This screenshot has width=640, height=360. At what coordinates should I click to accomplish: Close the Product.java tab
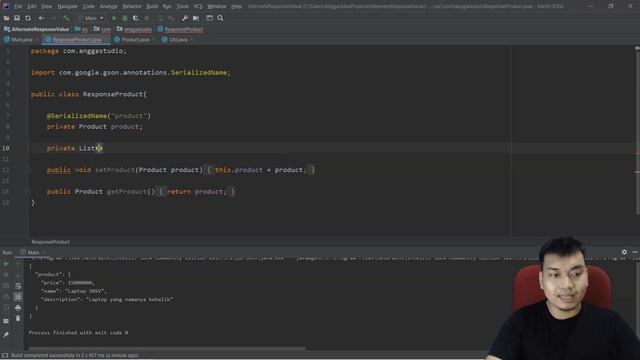coord(153,40)
